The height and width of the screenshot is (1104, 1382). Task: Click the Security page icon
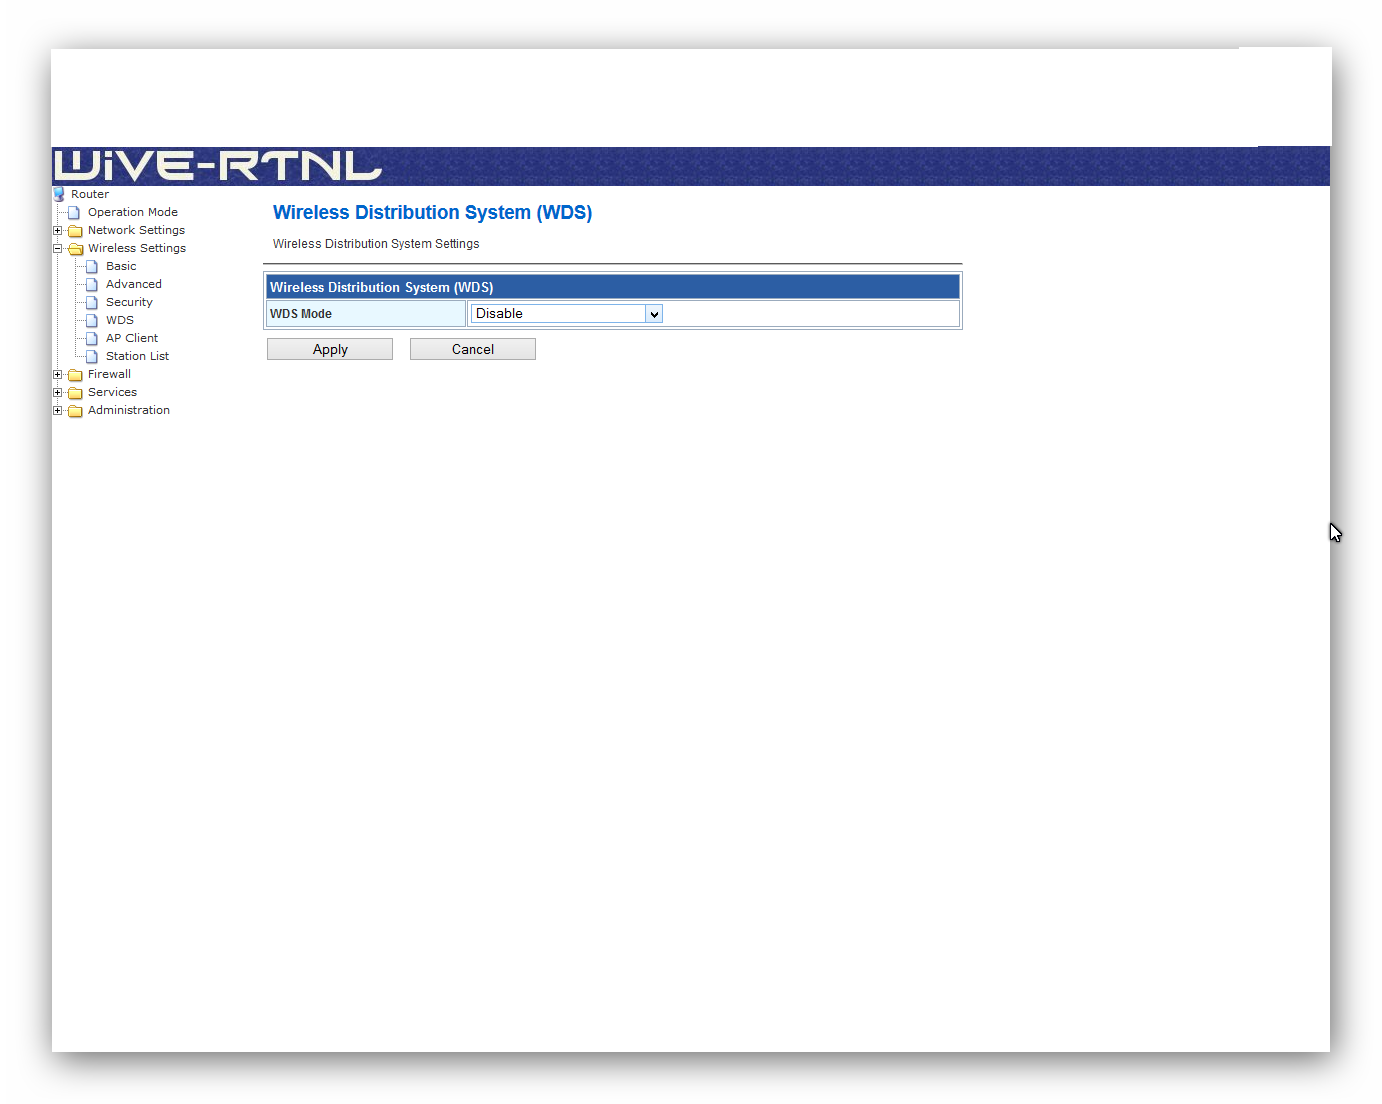click(x=92, y=302)
